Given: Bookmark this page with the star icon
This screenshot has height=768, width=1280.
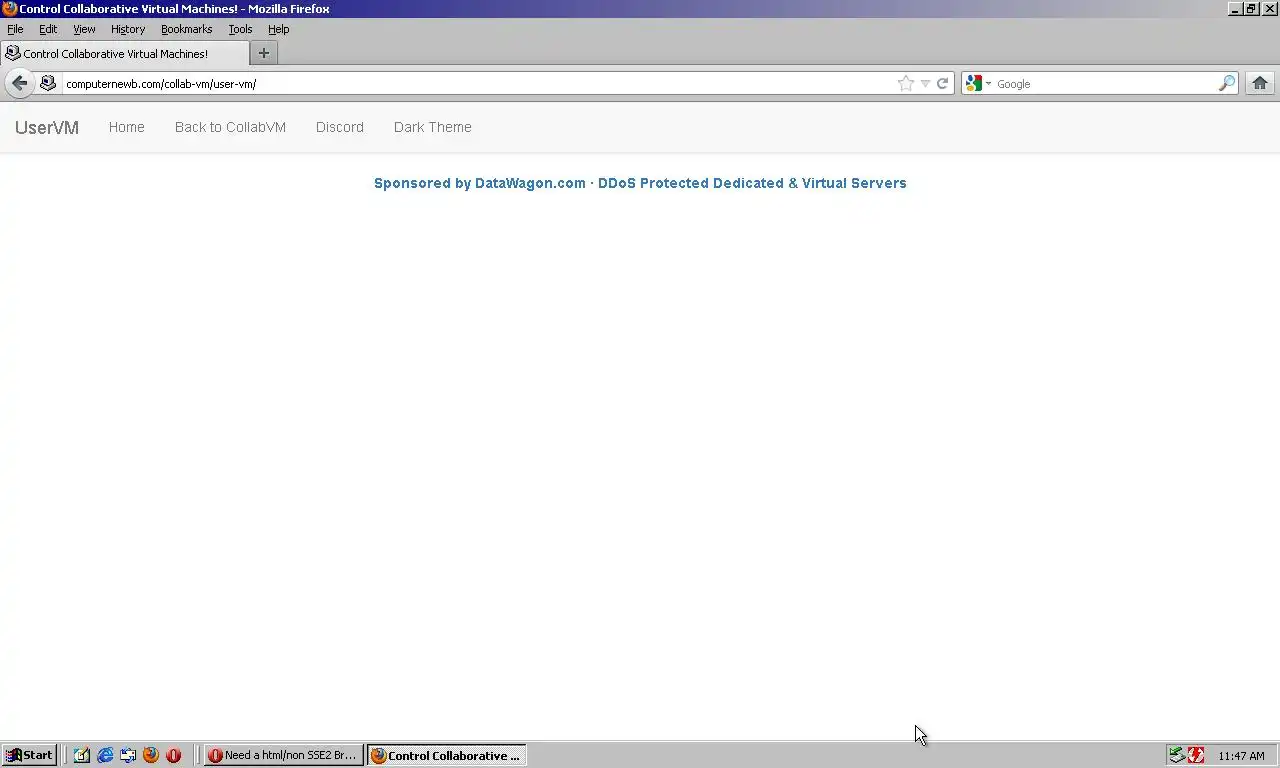Looking at the screenshot, I should coord(906,84).
